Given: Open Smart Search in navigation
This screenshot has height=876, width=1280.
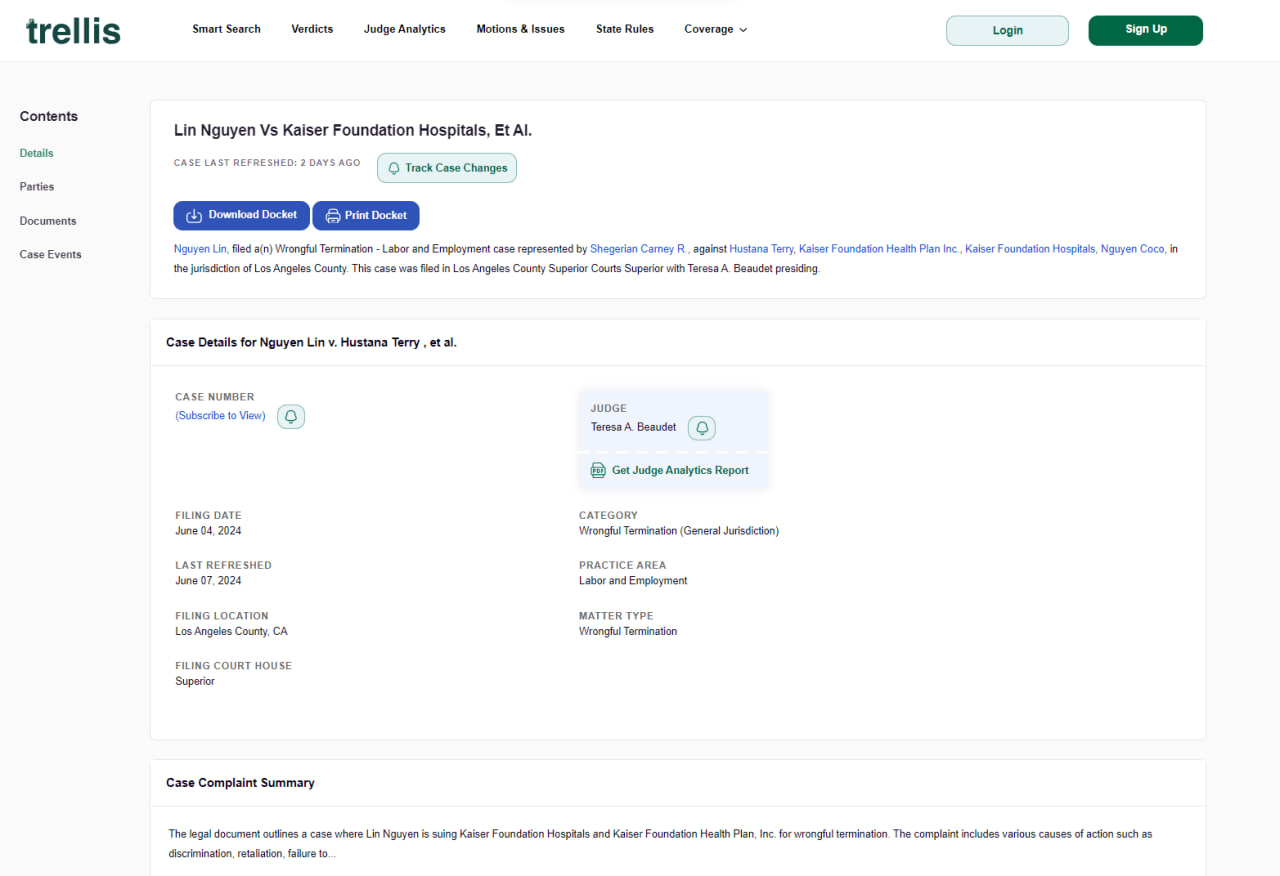Looking at the screenshot, I should click(x=227, y=29).
